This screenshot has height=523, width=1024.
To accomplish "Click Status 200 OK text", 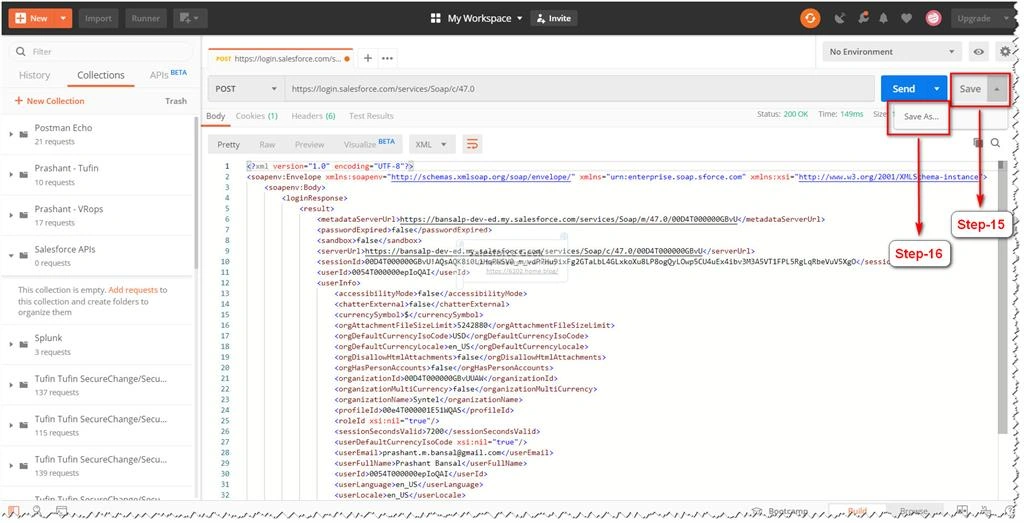I will (x=782, y=114).
